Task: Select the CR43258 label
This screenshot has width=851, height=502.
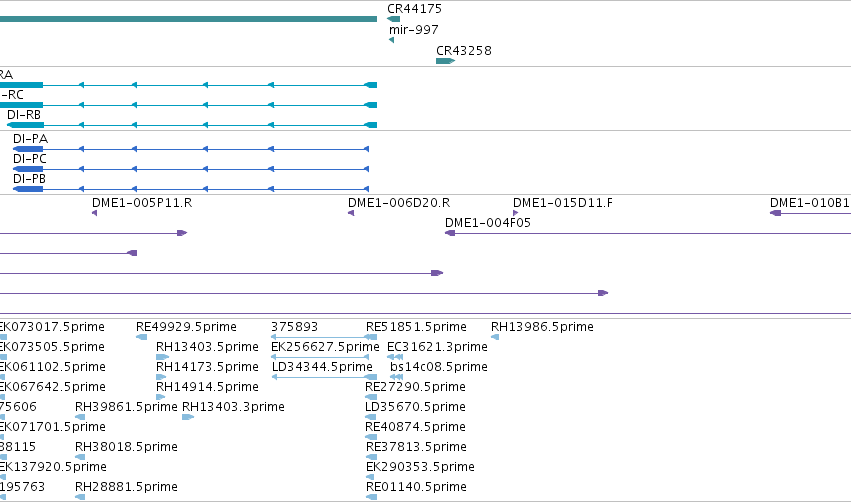Action: click(463, 50)
